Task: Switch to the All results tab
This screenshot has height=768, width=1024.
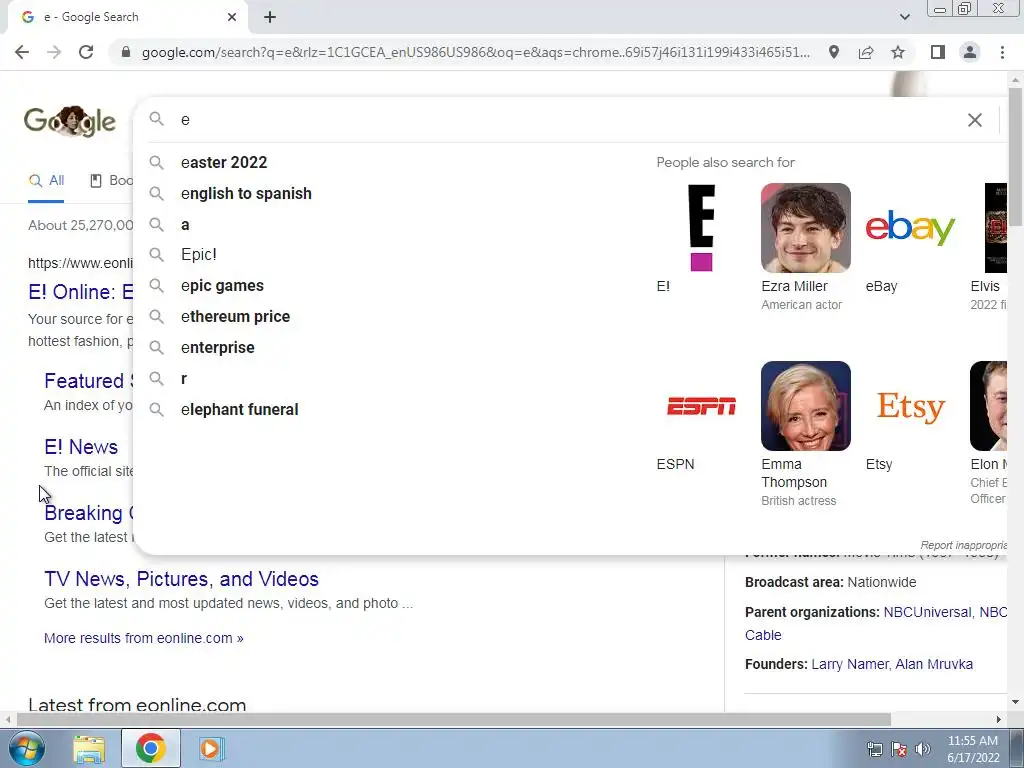Action: click(46, 181)
